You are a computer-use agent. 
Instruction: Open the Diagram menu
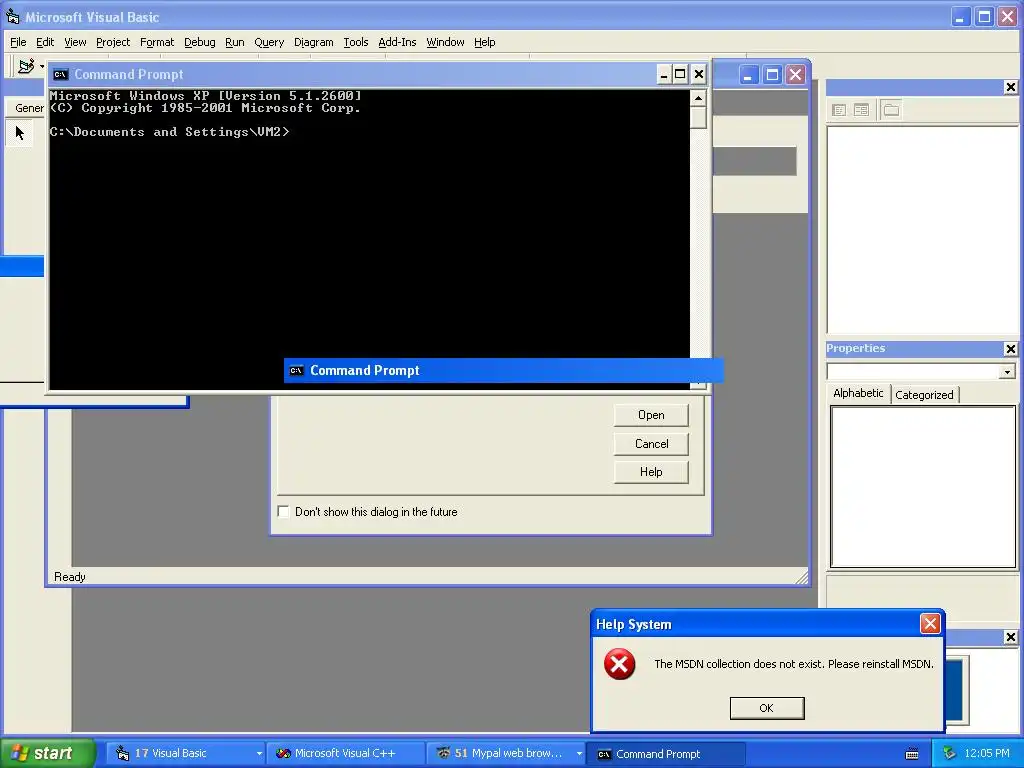313,42
